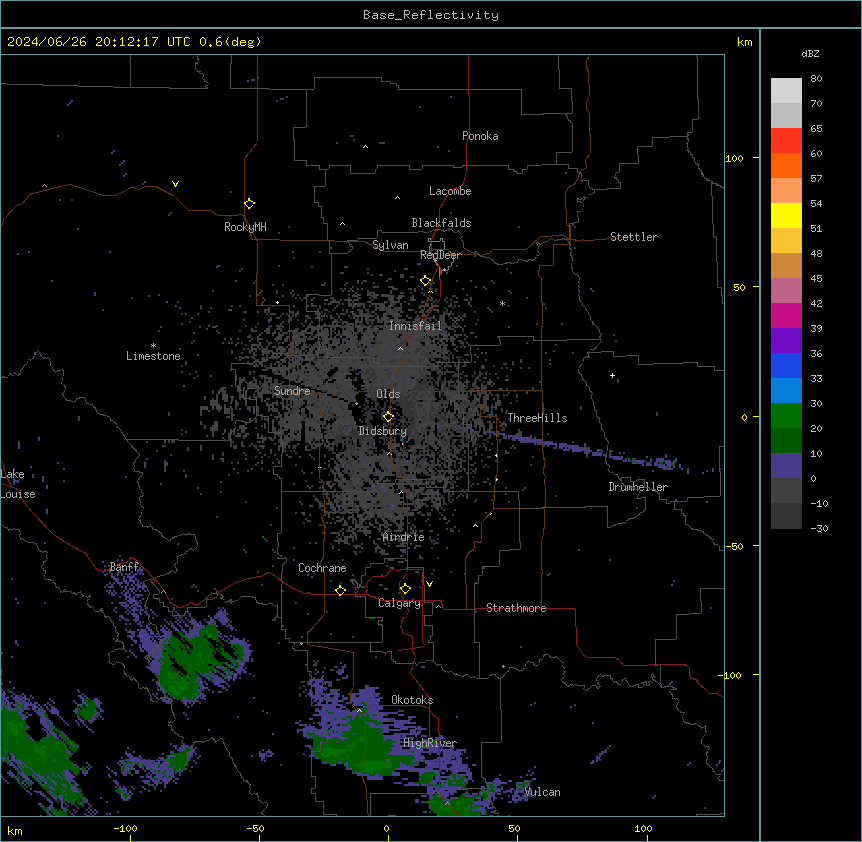Click the -30 value in the dBZ legend

click(819, 528)
